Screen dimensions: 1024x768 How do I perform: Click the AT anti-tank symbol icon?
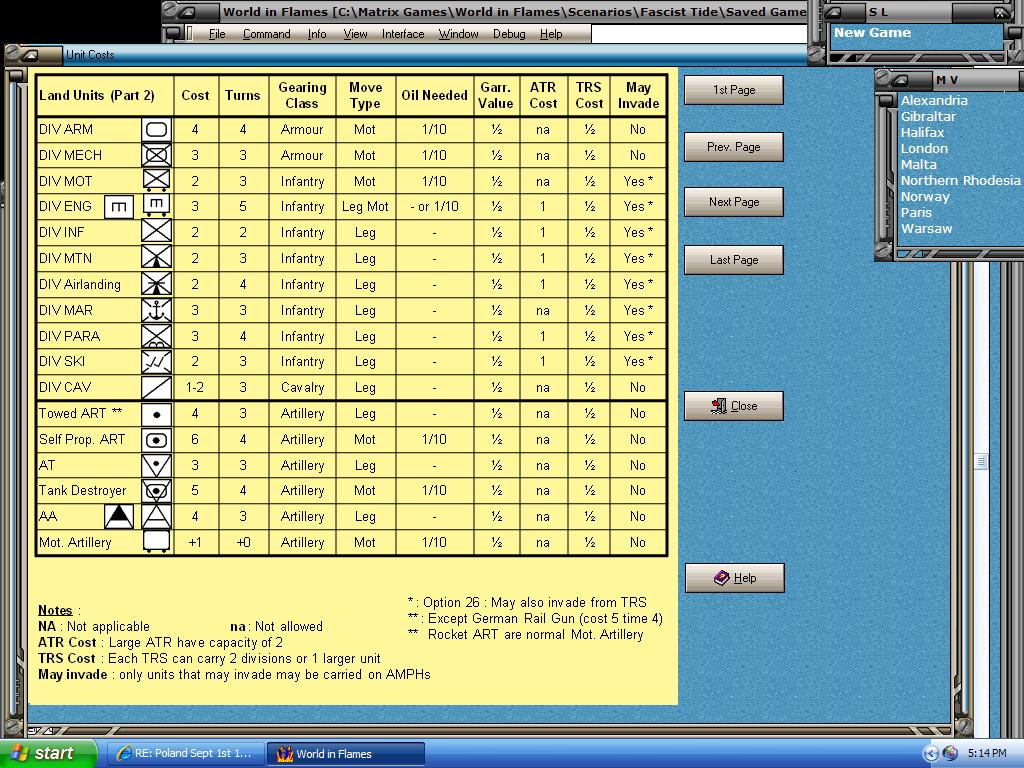(x=157, y=466)
